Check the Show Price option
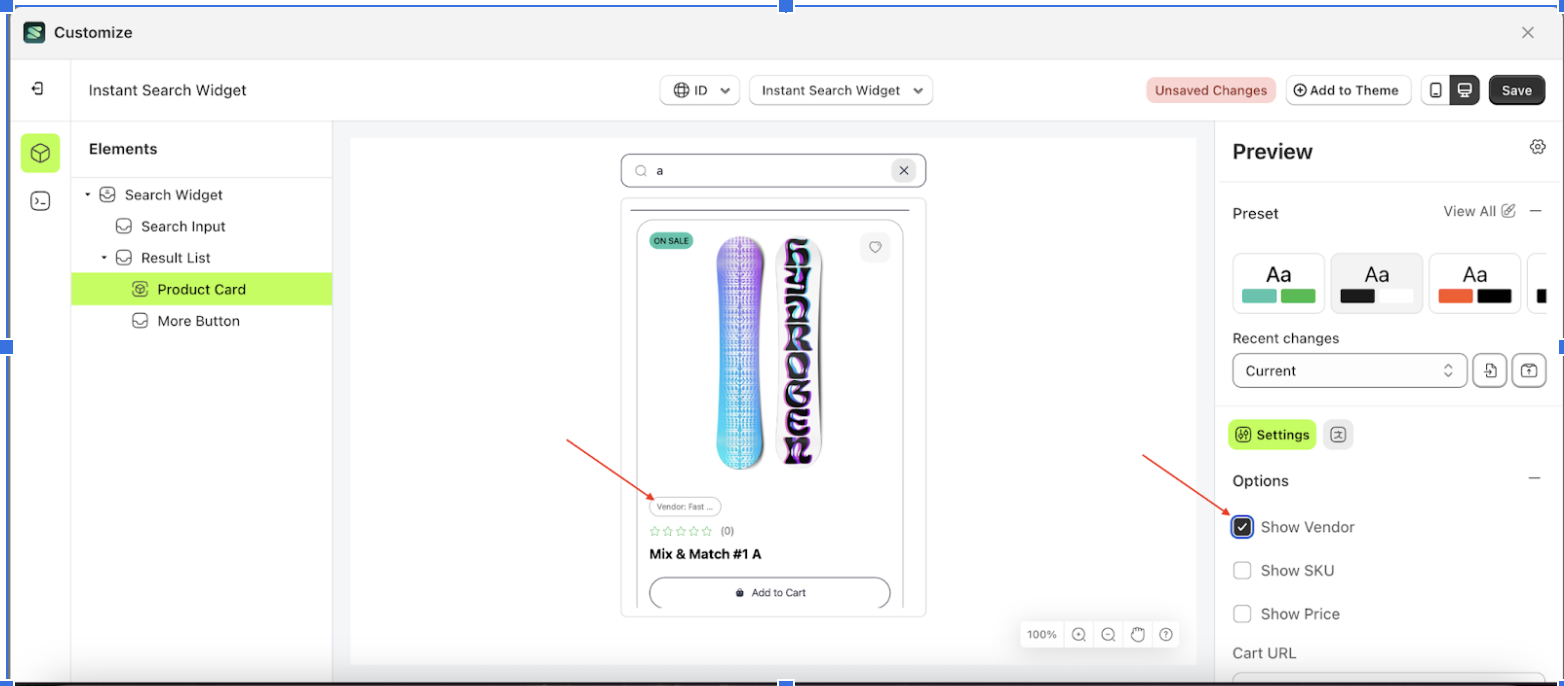 point(1243,613)
